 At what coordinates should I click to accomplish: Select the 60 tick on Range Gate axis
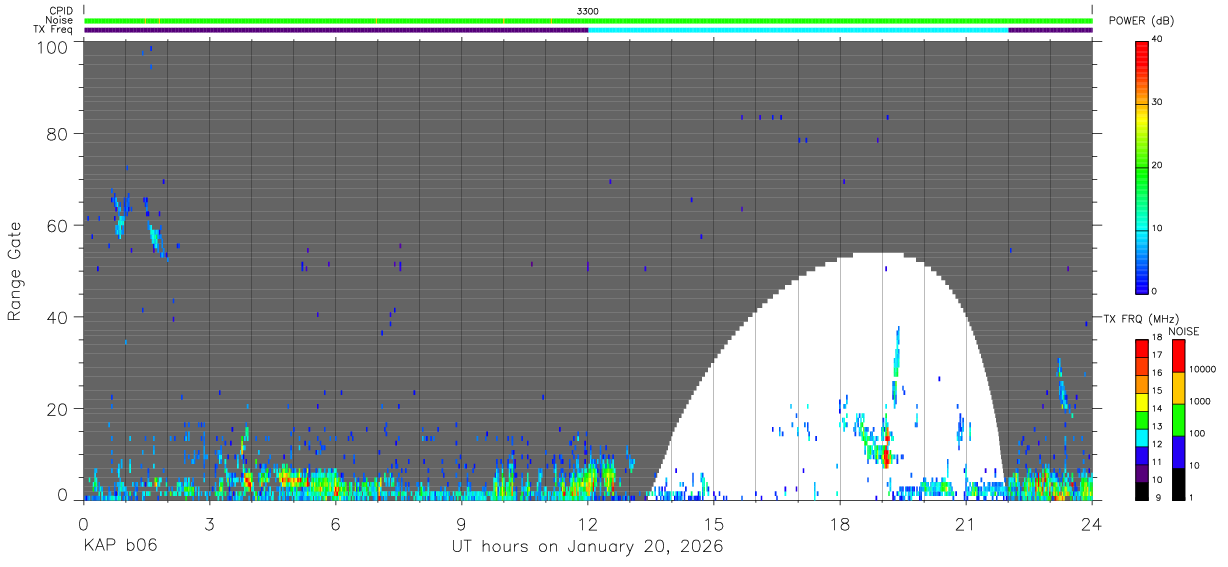coord(57,225)
